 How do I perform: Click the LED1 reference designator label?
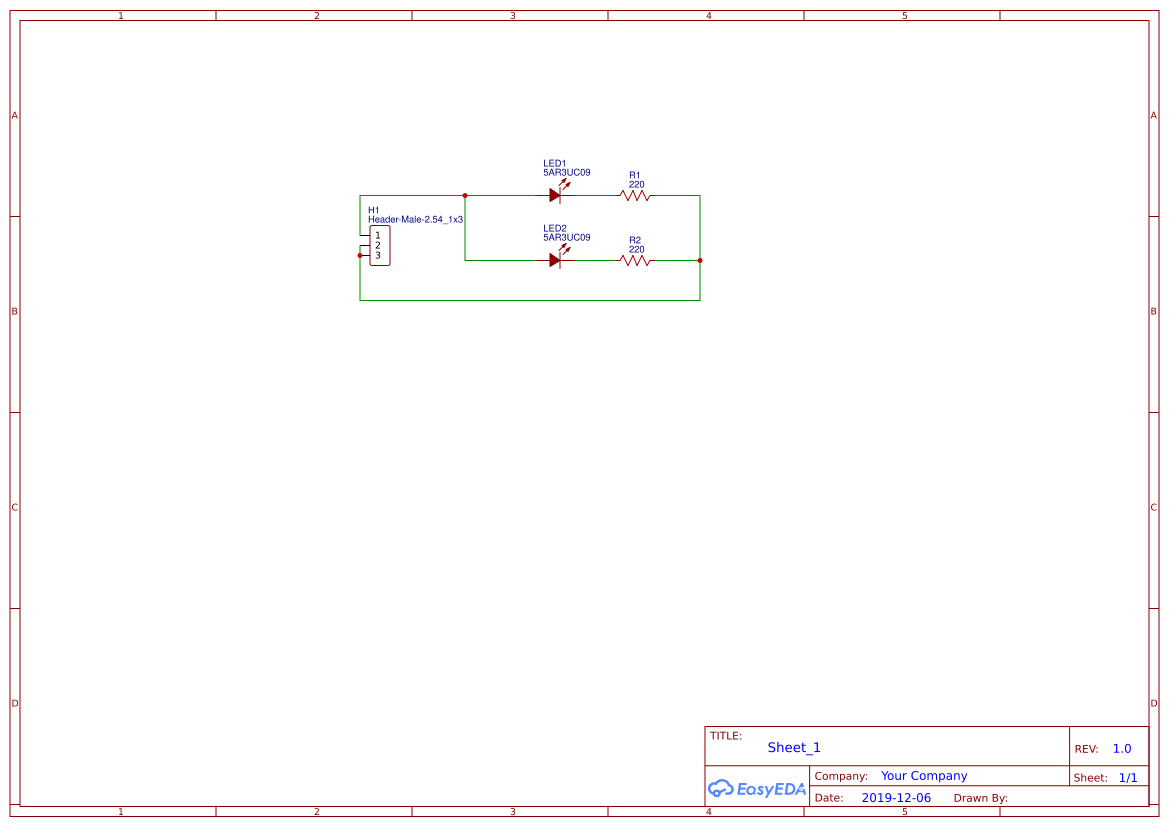point(554,163)
